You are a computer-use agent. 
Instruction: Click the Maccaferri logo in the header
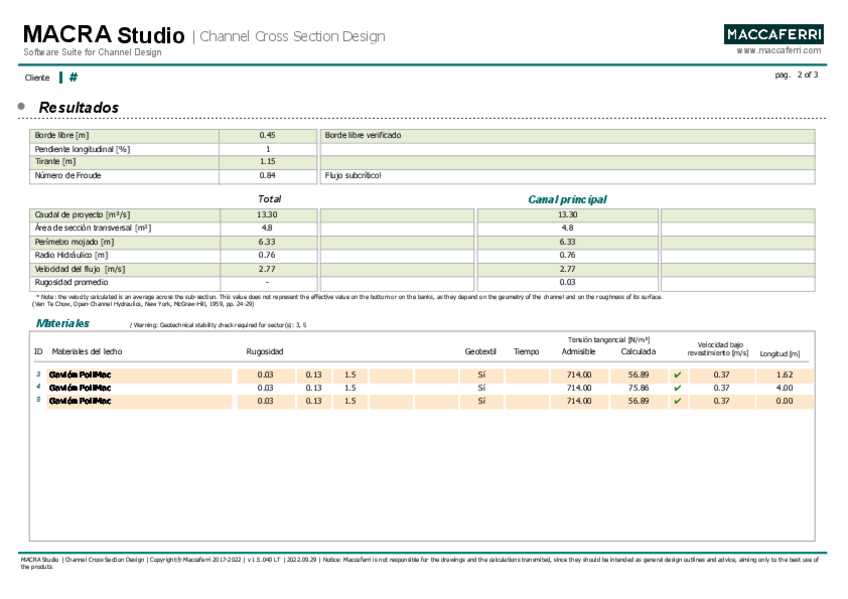coord(773,34)
